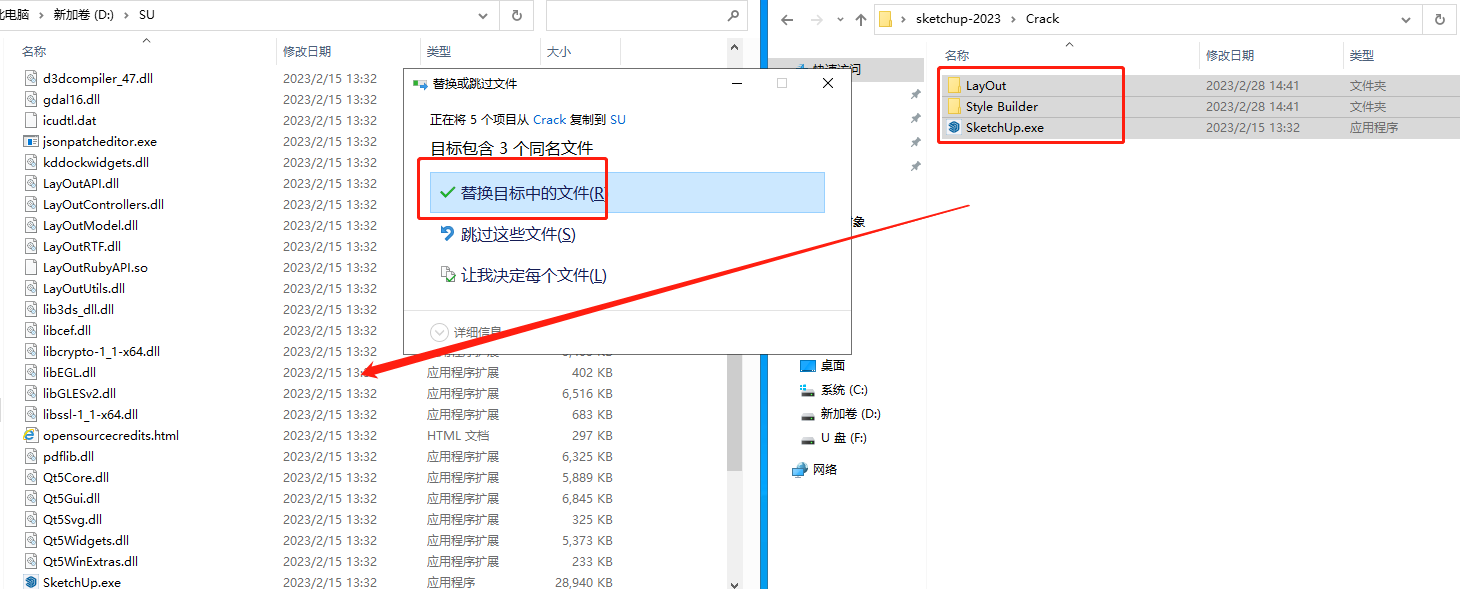Screen dimensions: 1460x589
Task: Click the Crack link in the dialog
Action: point(549,119)
